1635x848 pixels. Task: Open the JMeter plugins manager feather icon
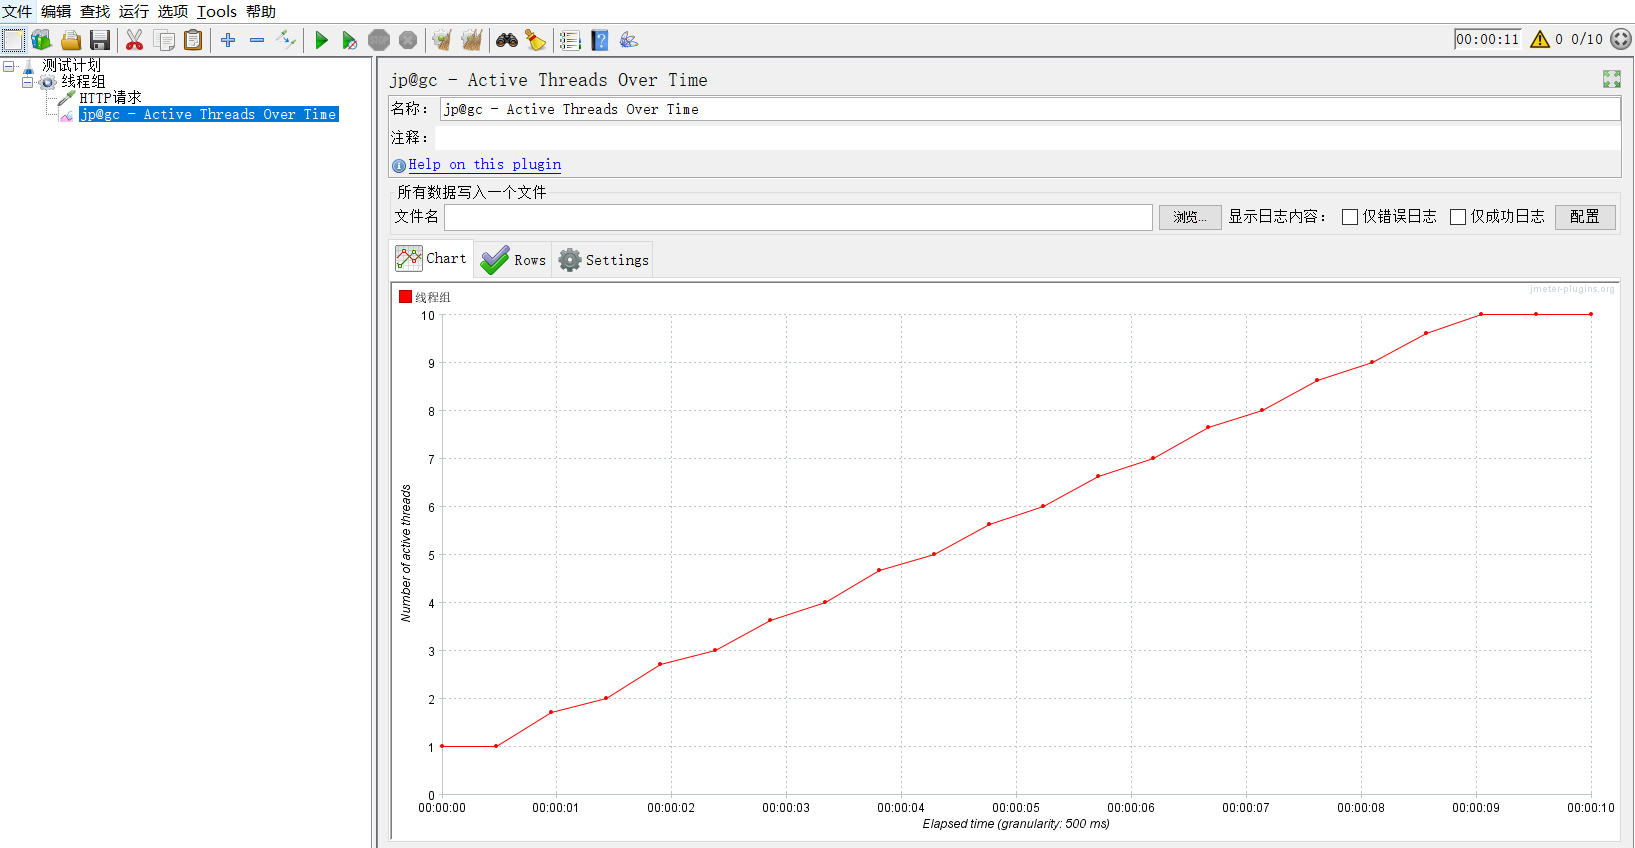pyautogui.click(x=629, y=40)
